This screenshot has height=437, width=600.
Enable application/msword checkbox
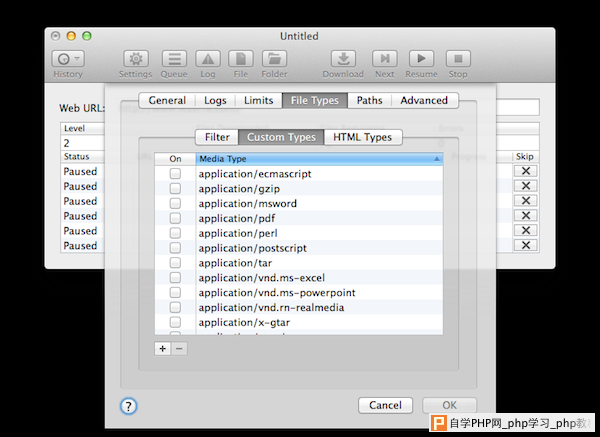click(175, 204)
